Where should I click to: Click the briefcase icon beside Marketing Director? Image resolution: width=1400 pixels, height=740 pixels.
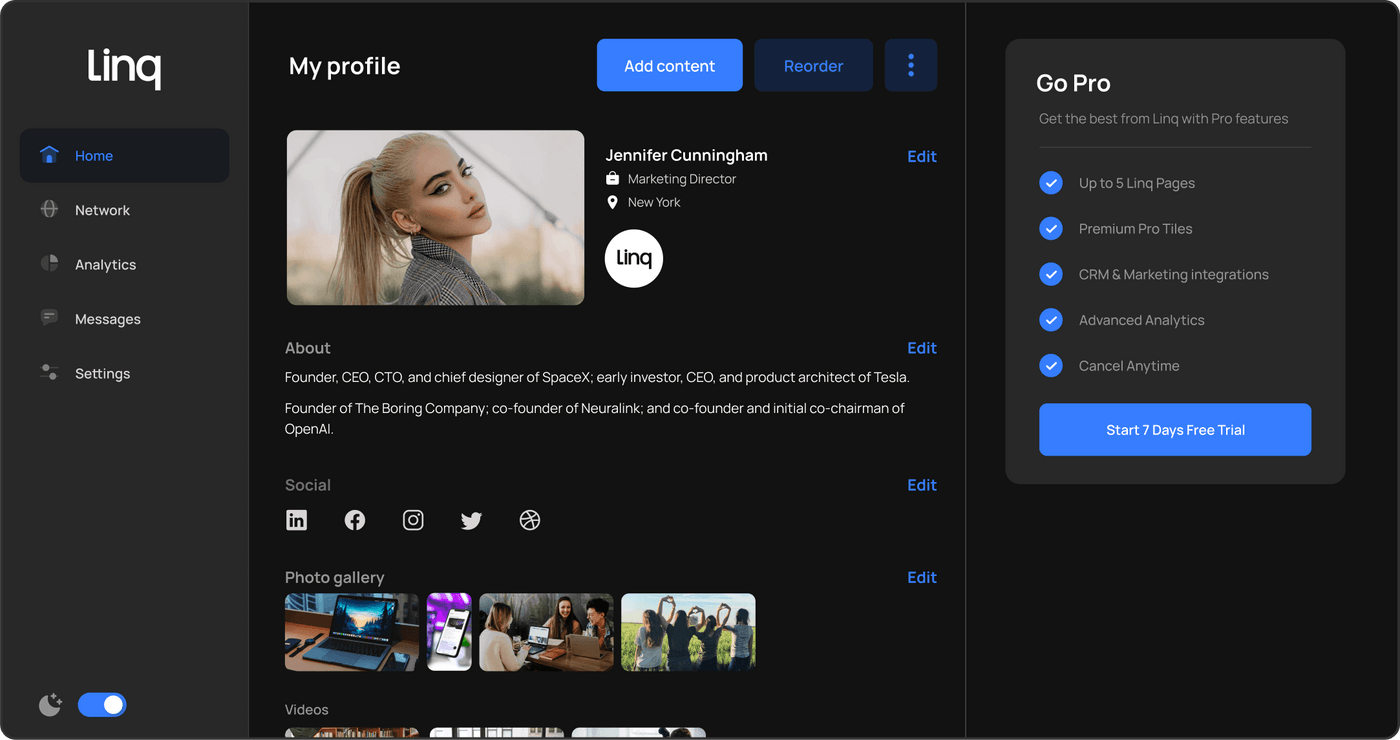coord(613,179)
